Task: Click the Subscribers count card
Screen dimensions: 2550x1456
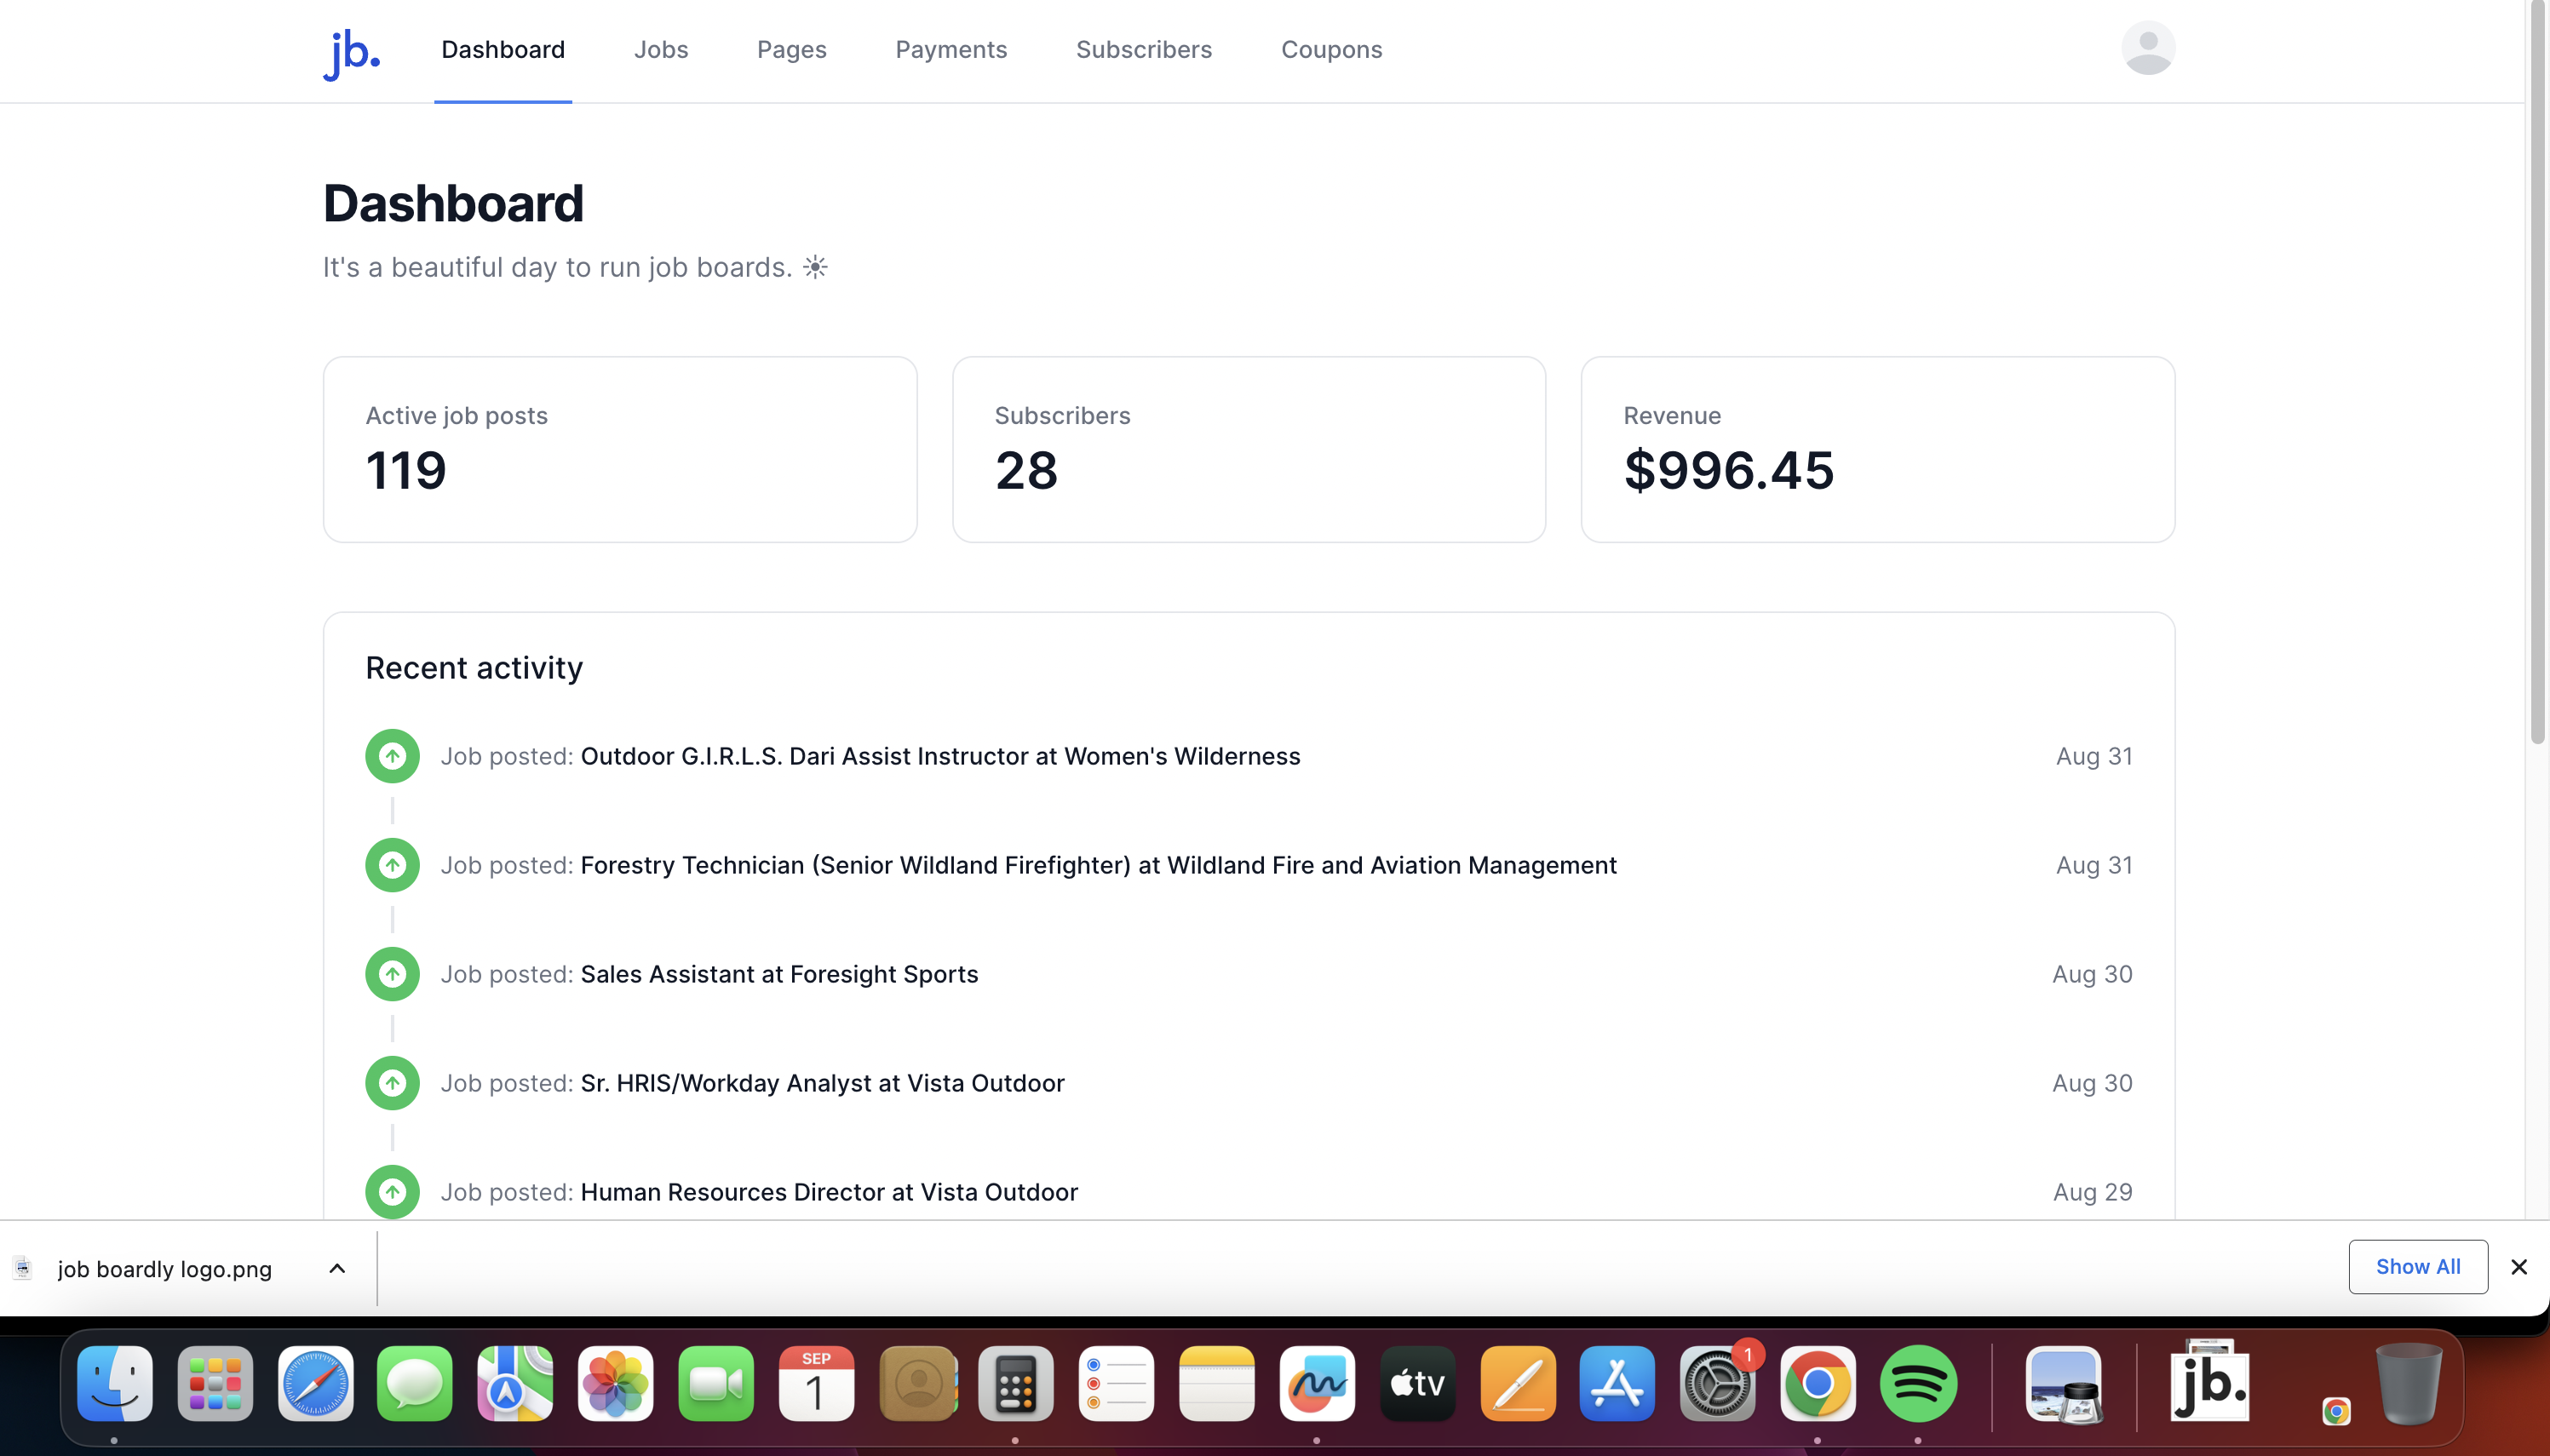Action: [1249, 450]
